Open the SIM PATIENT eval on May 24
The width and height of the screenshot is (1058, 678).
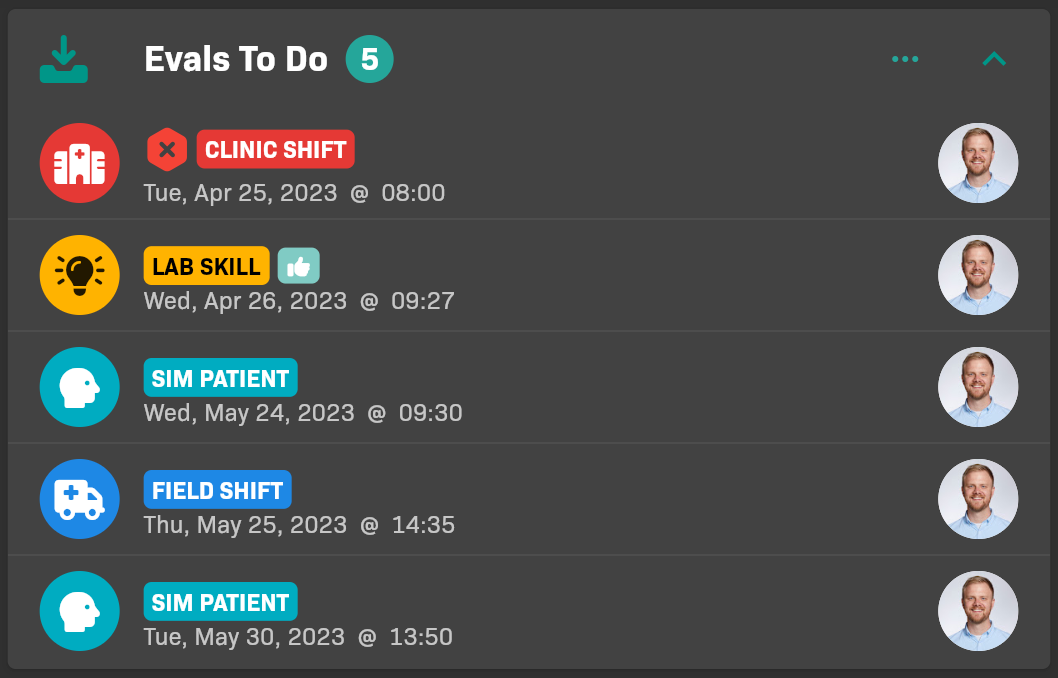point(220,378)
